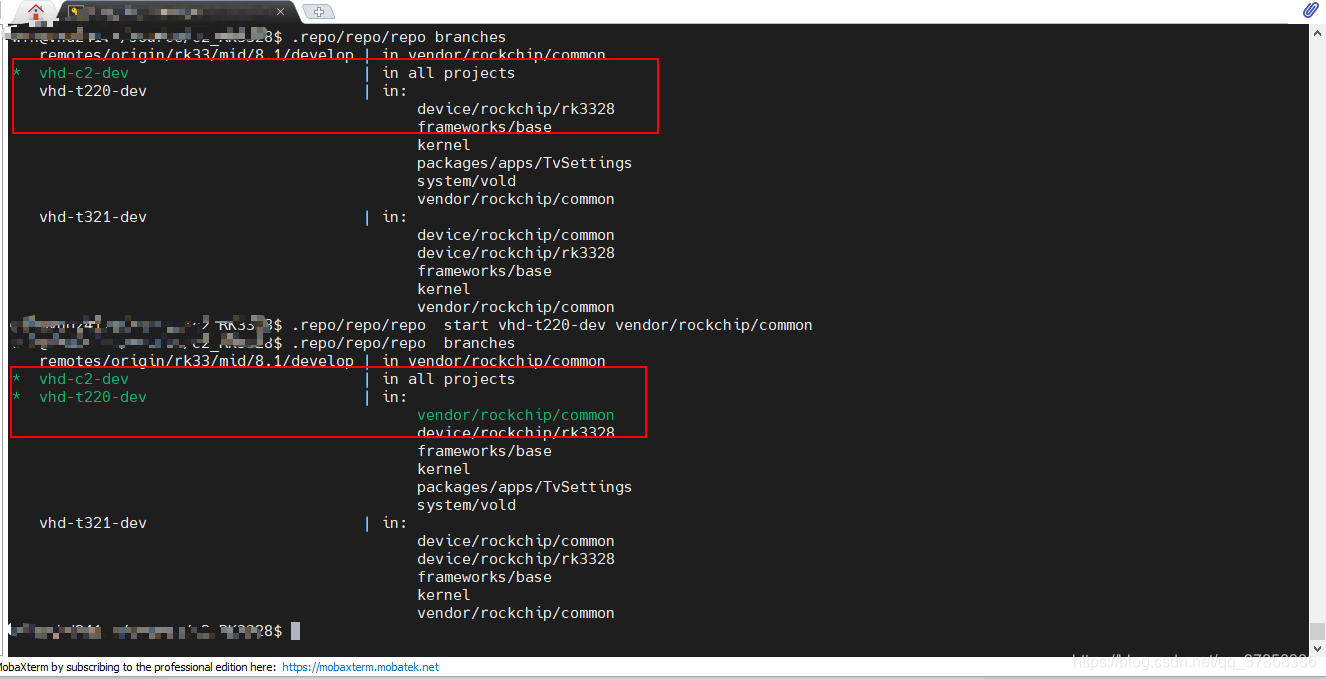This screenshot has width=1326, height=680.
Task: Click the packages/apps/TvSettings line in first listing
Action: (525, 163)
